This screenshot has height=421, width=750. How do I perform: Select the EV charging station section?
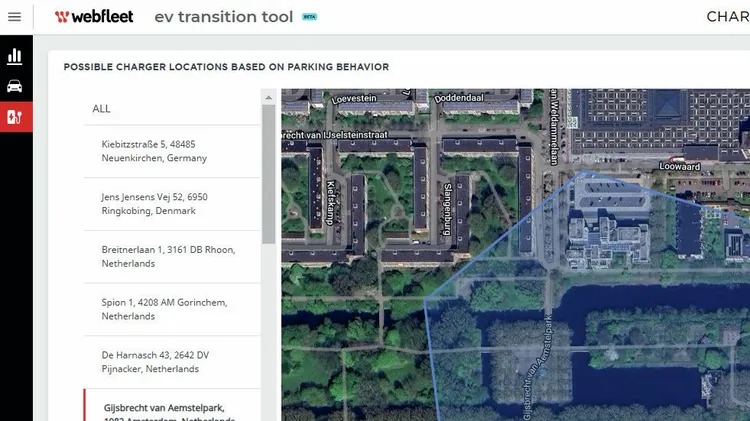tap(16, 117)
